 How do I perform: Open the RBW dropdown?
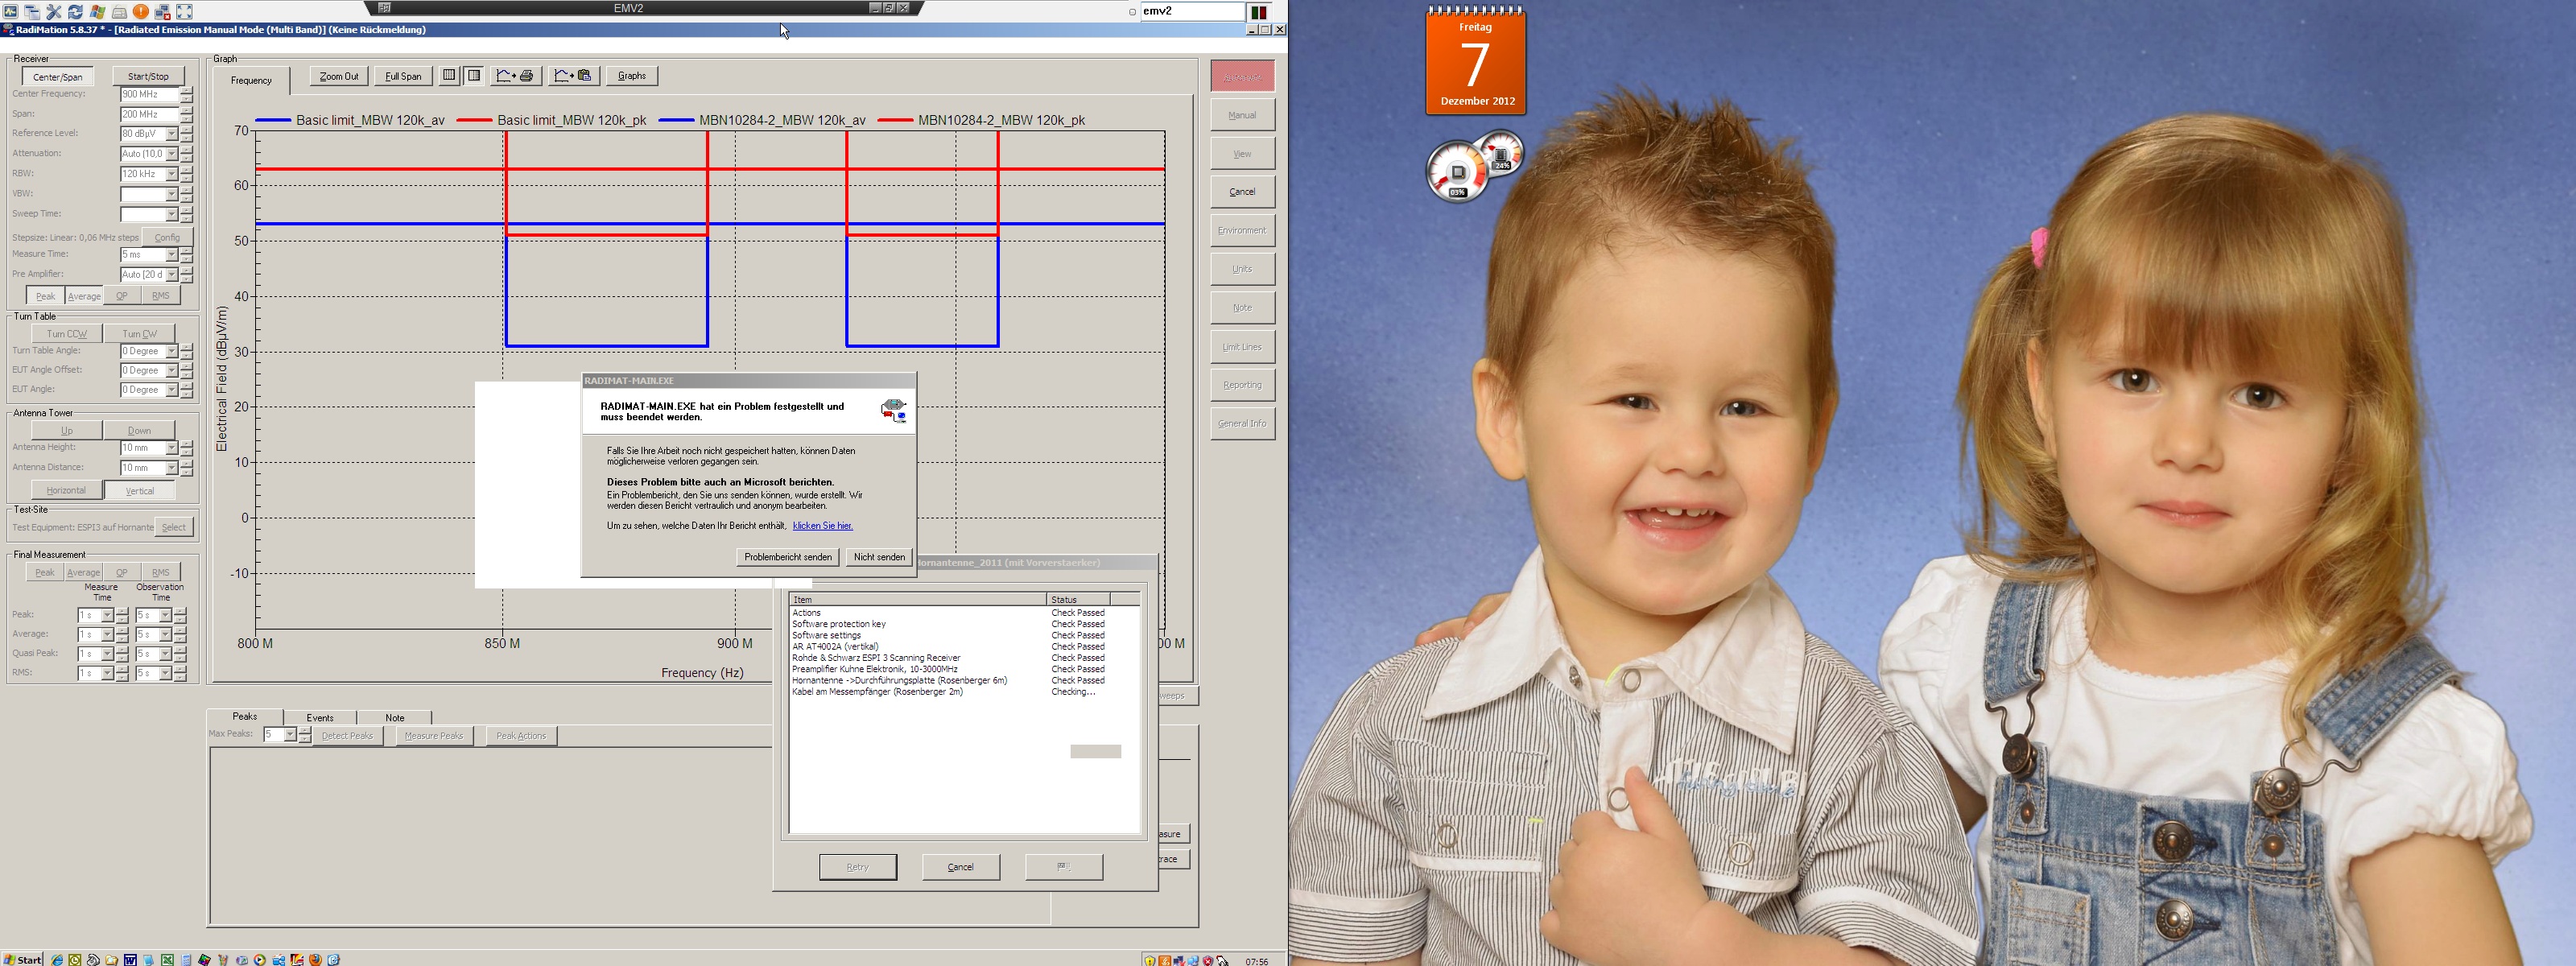tap(172, 174)
